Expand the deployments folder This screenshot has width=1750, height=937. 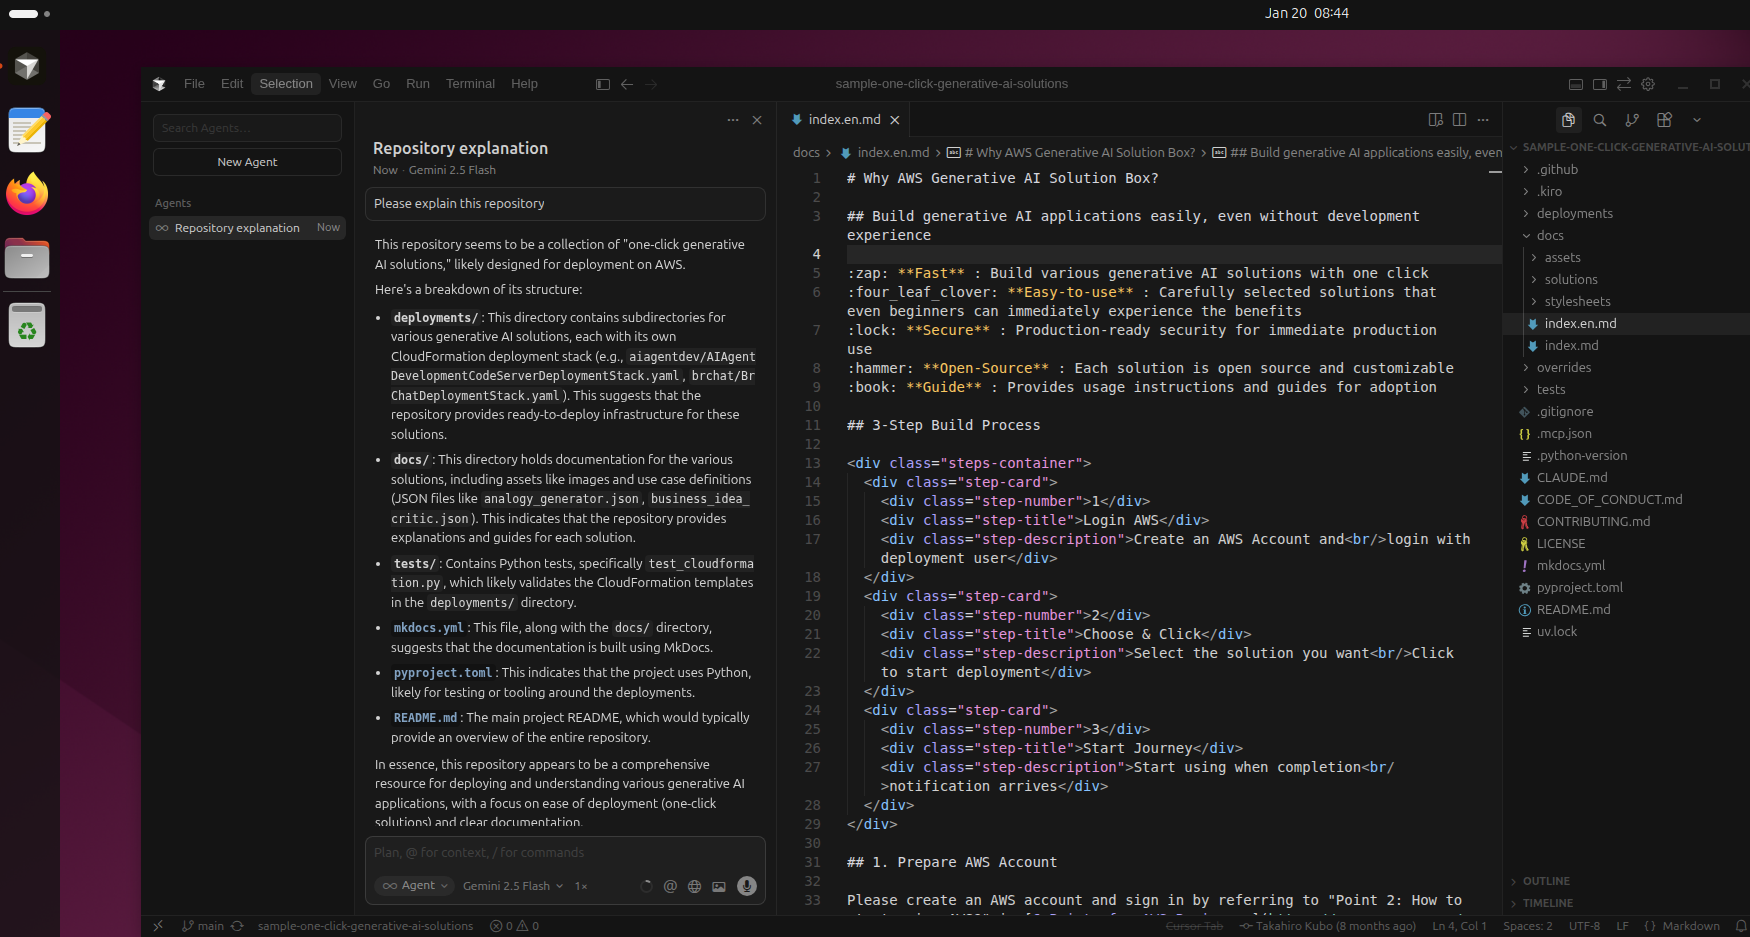tap(1574, 214)
